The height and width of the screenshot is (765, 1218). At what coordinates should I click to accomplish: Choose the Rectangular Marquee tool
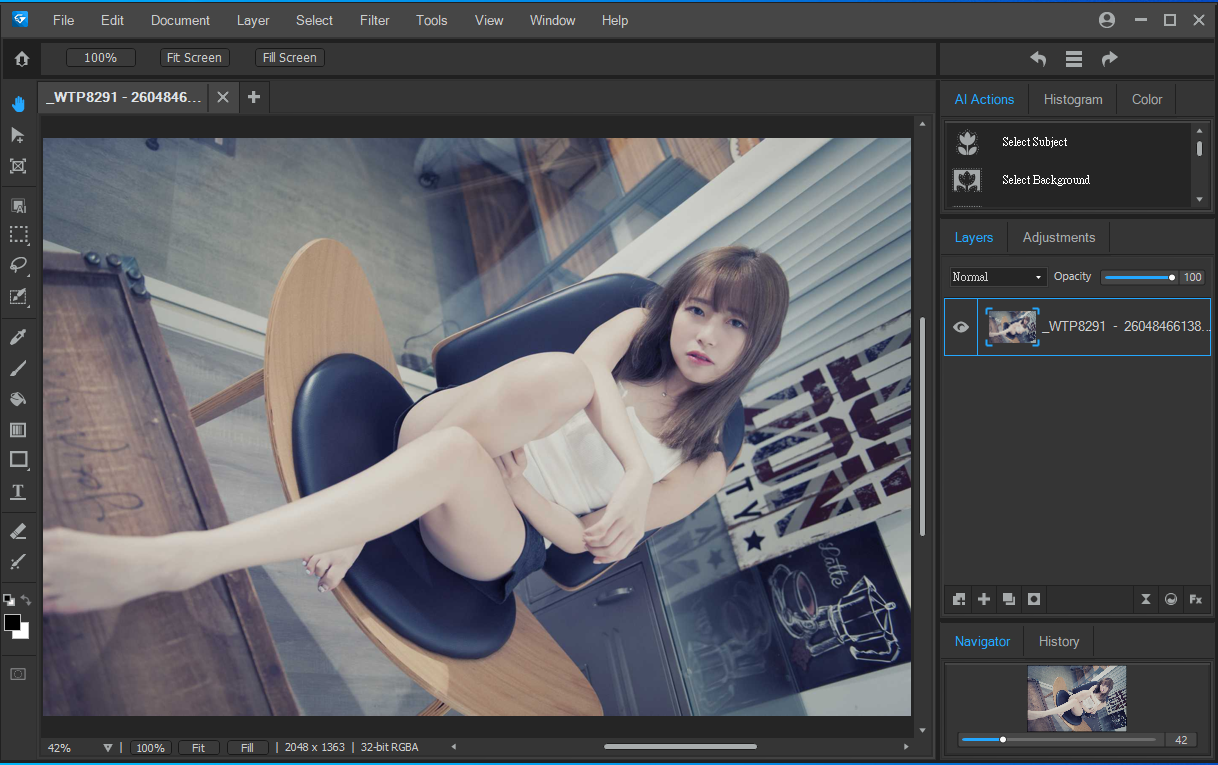tap(18, 235)
